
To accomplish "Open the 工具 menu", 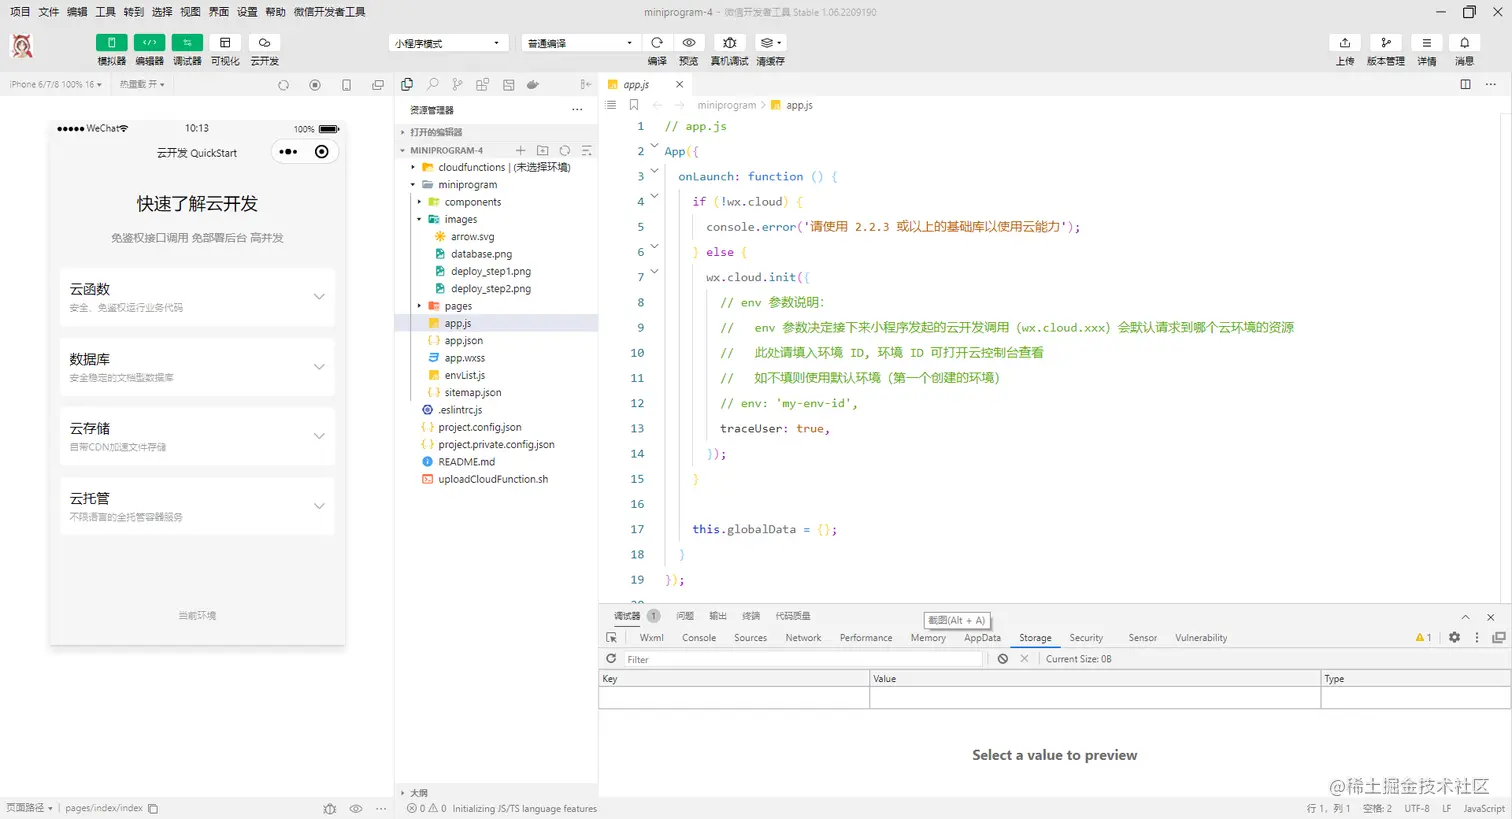I will click(x=105, y=12).
